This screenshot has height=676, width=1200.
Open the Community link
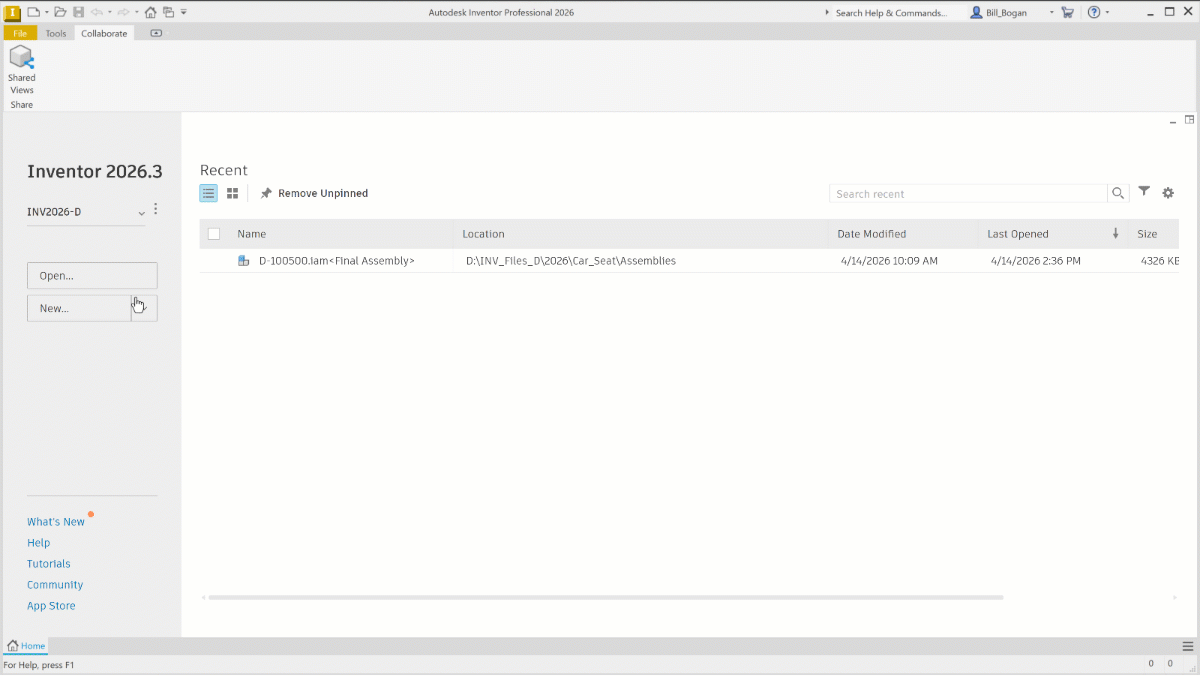[x=55, y=585]
